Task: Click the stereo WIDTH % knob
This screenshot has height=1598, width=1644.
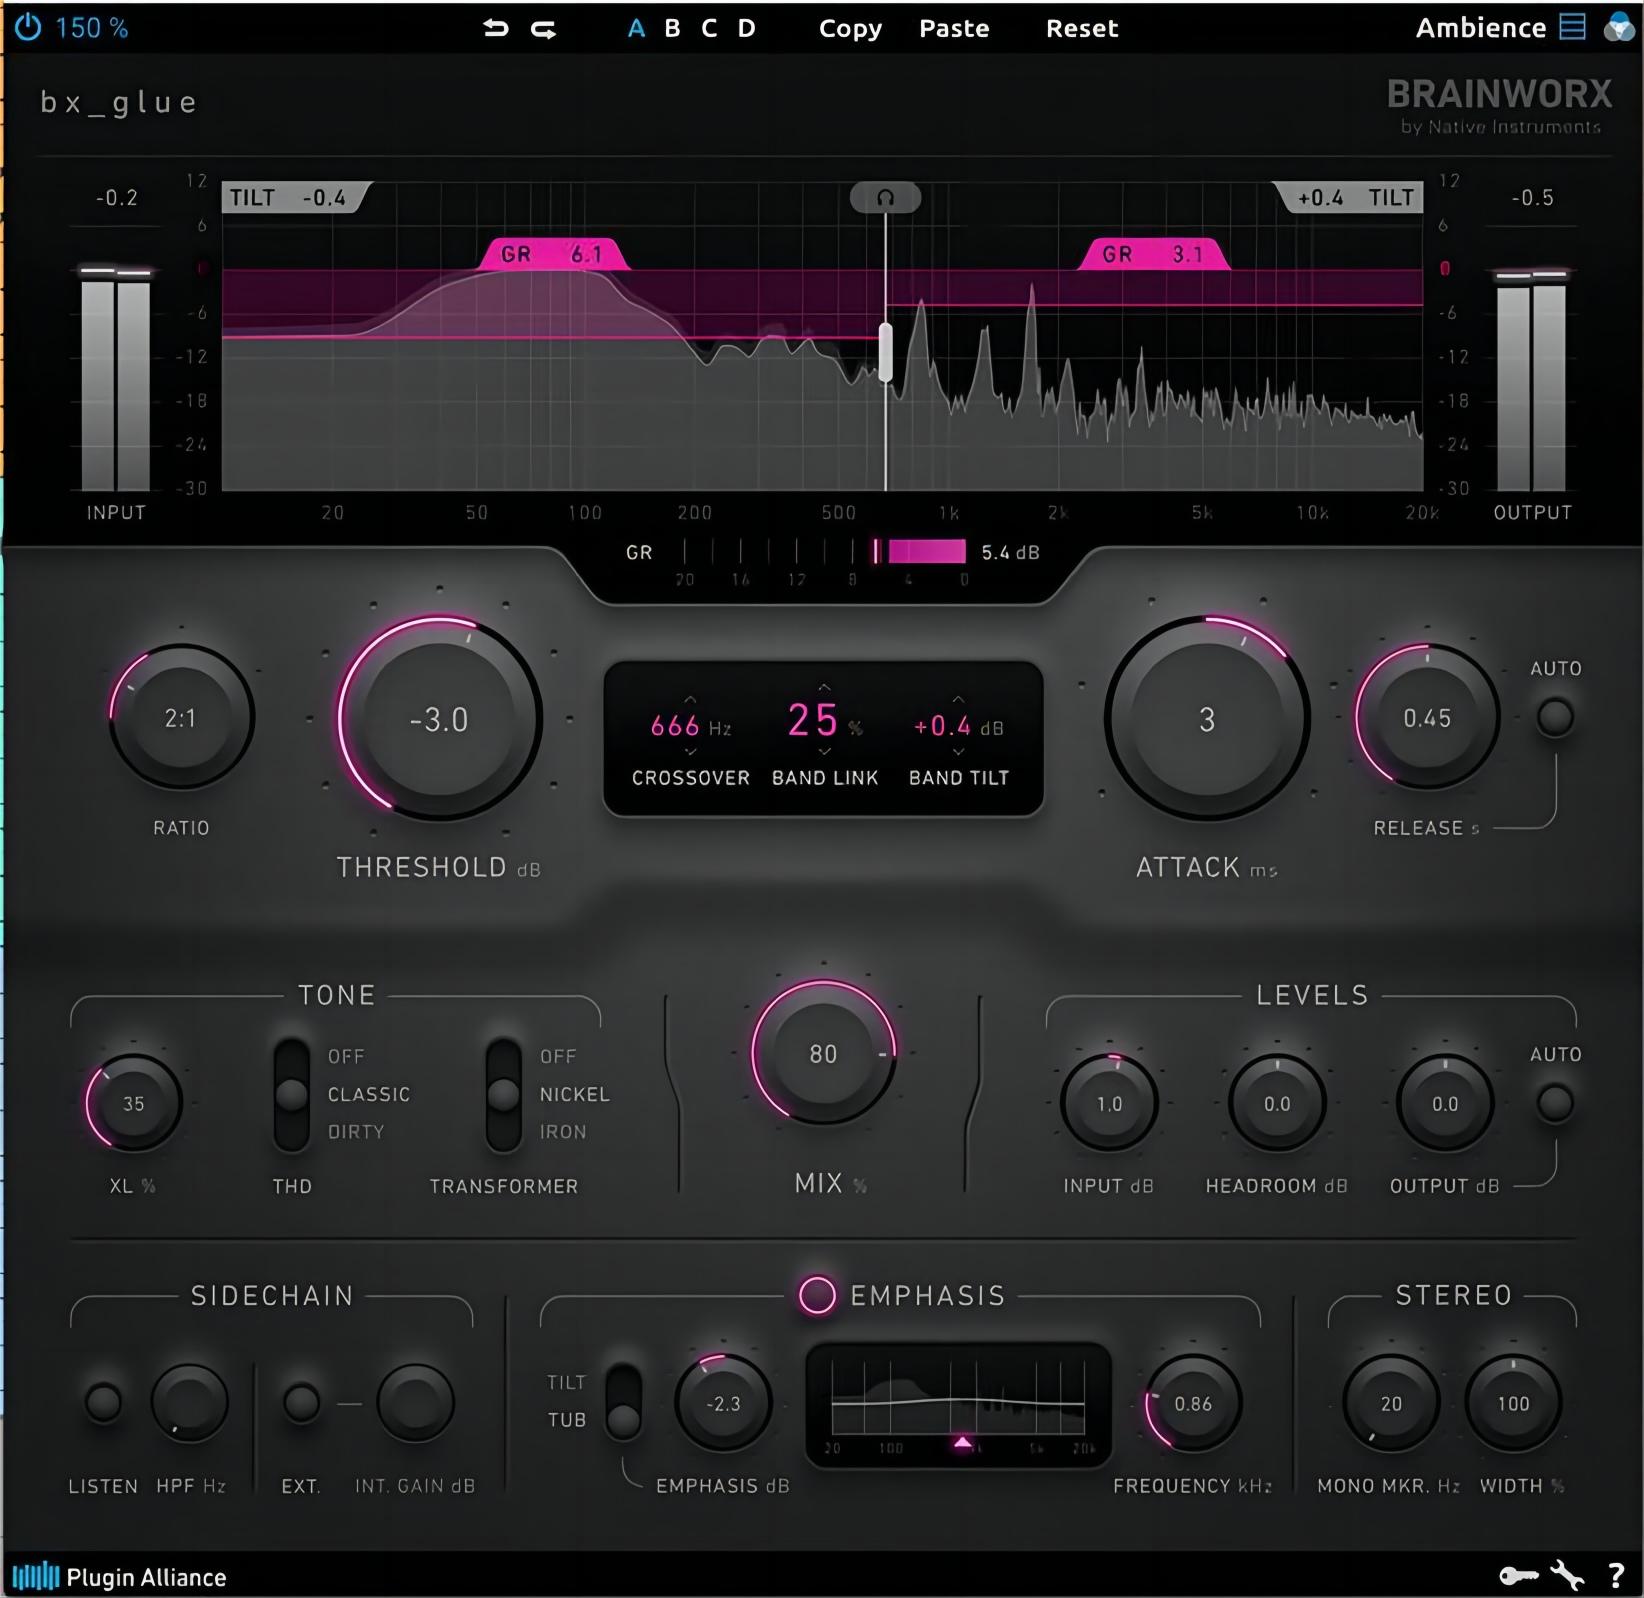Action: click(1513, 1403)
